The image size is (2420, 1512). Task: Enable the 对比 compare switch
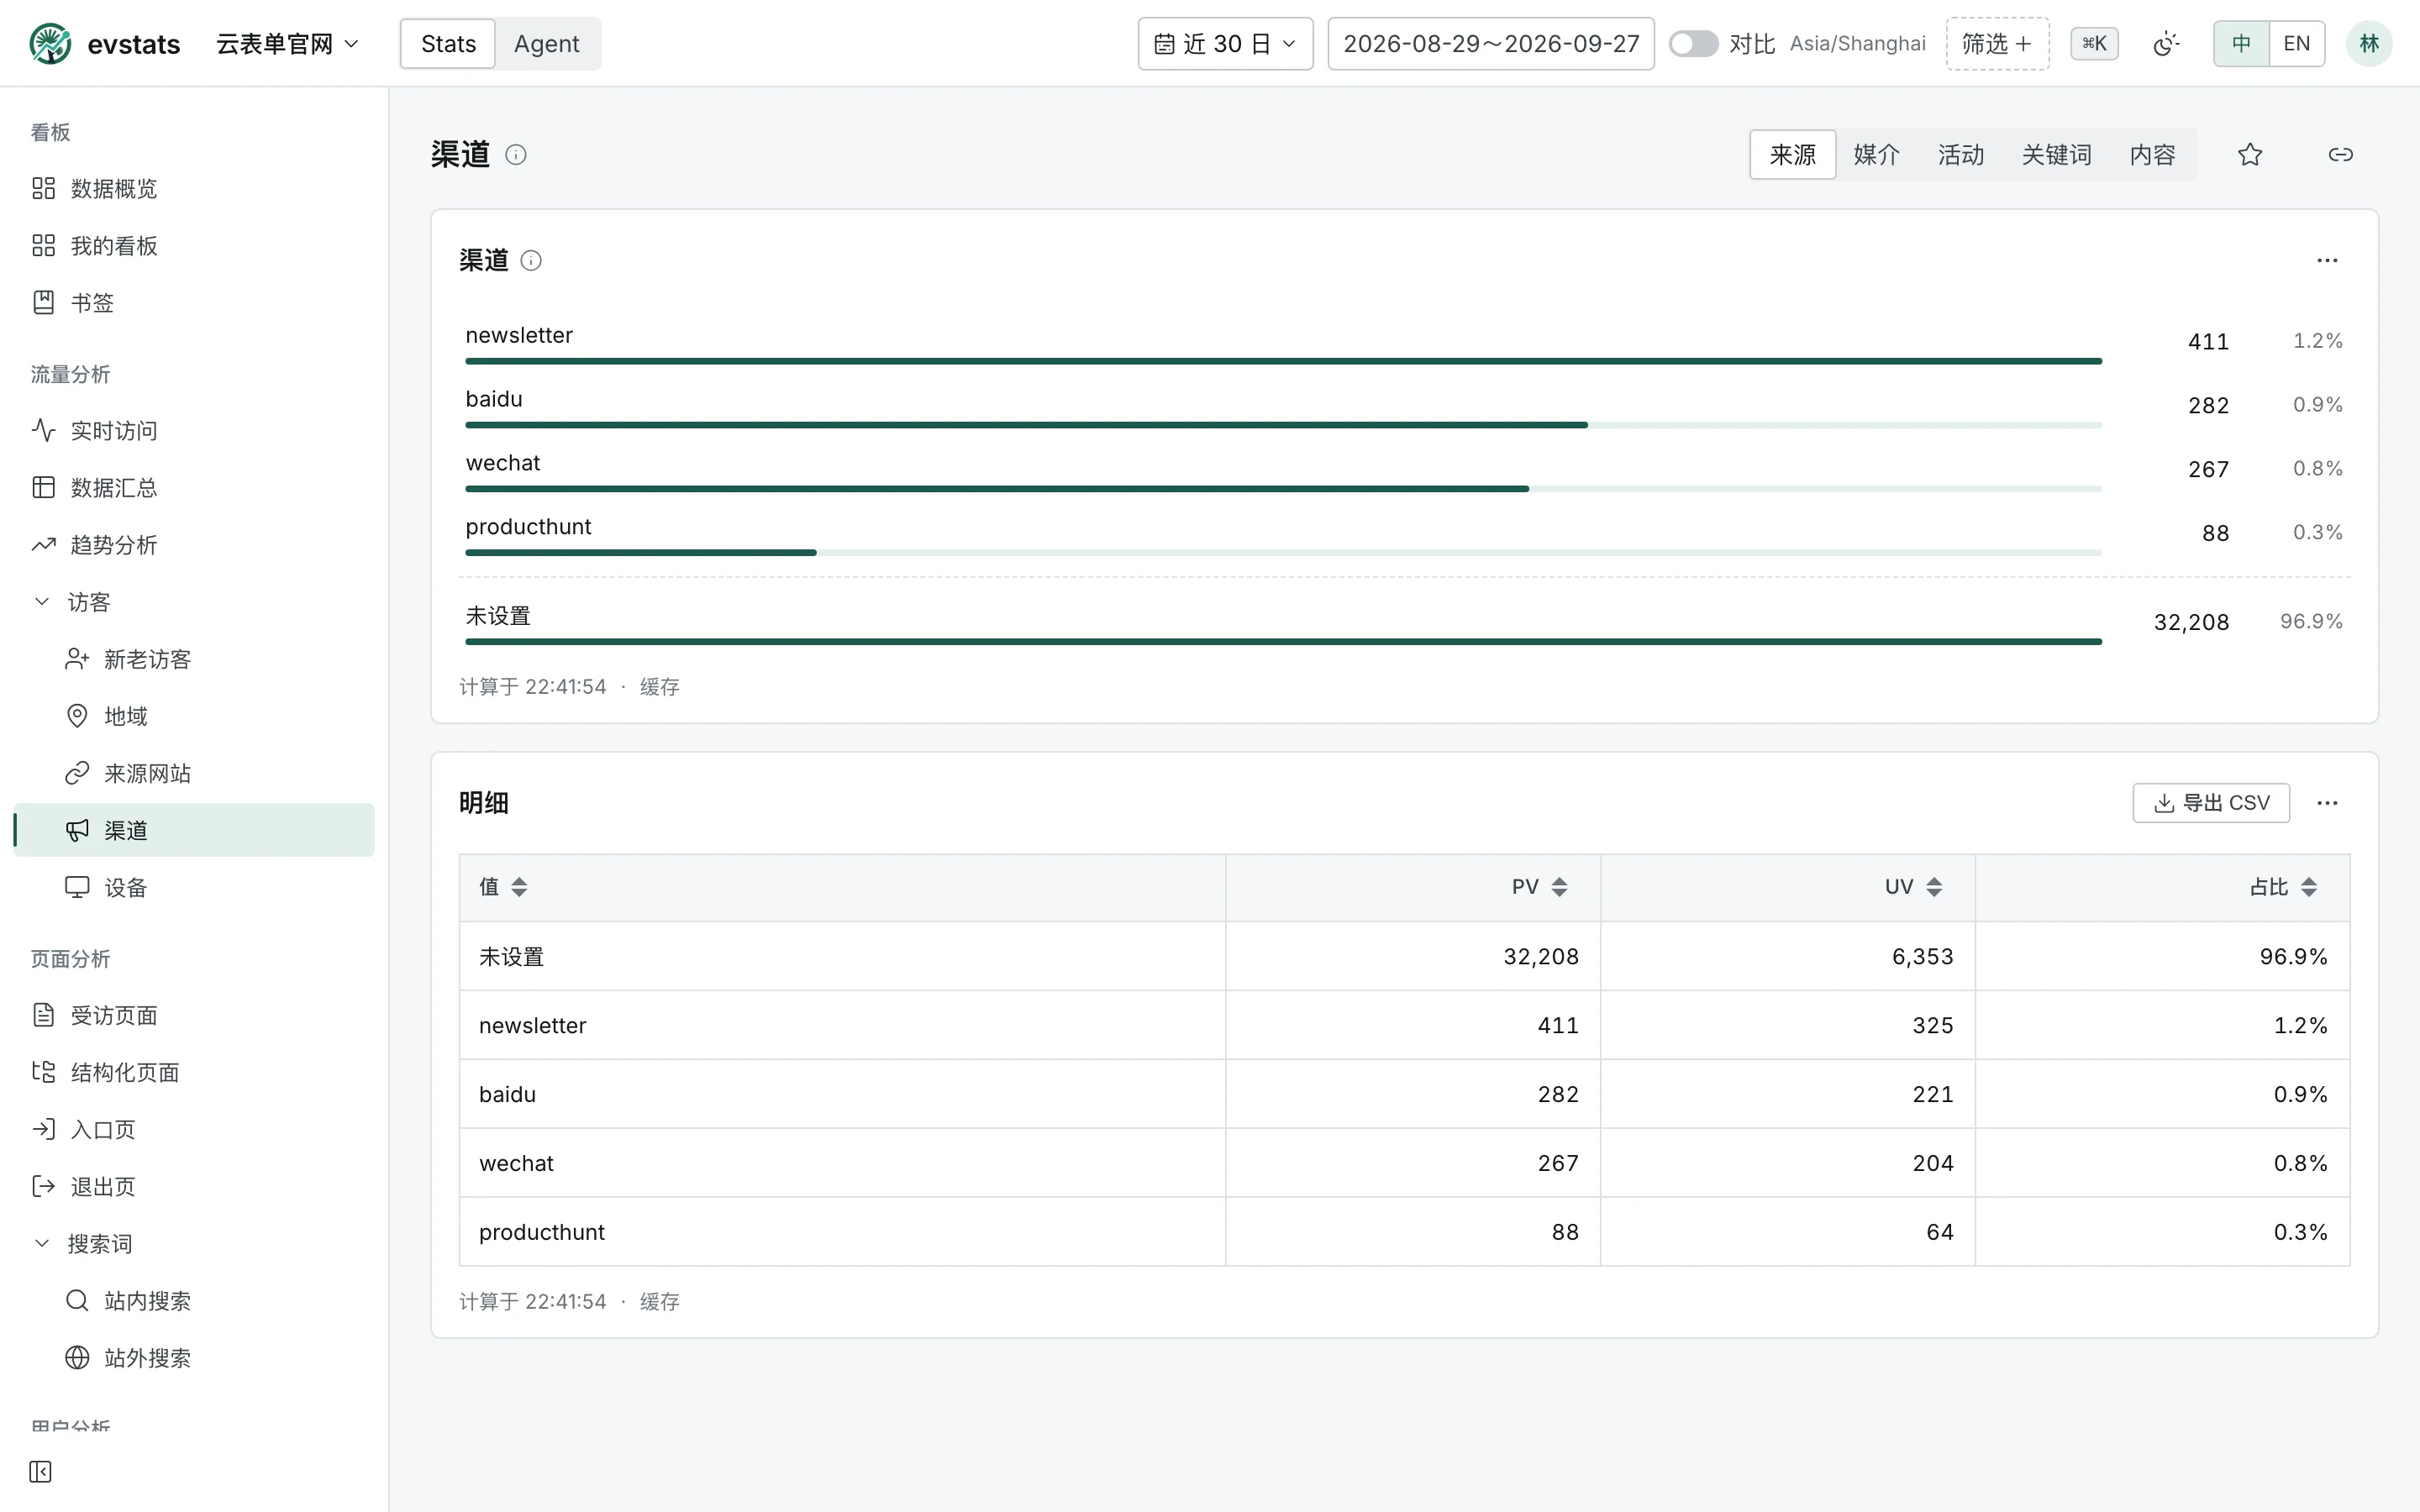pos(1693,44)
